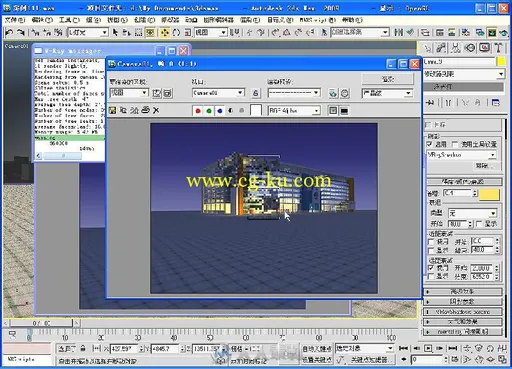This screenshot has height=369, width=512.
Task: Toggle far attenuation Use checkbox
Action: (x=431, y=268)
